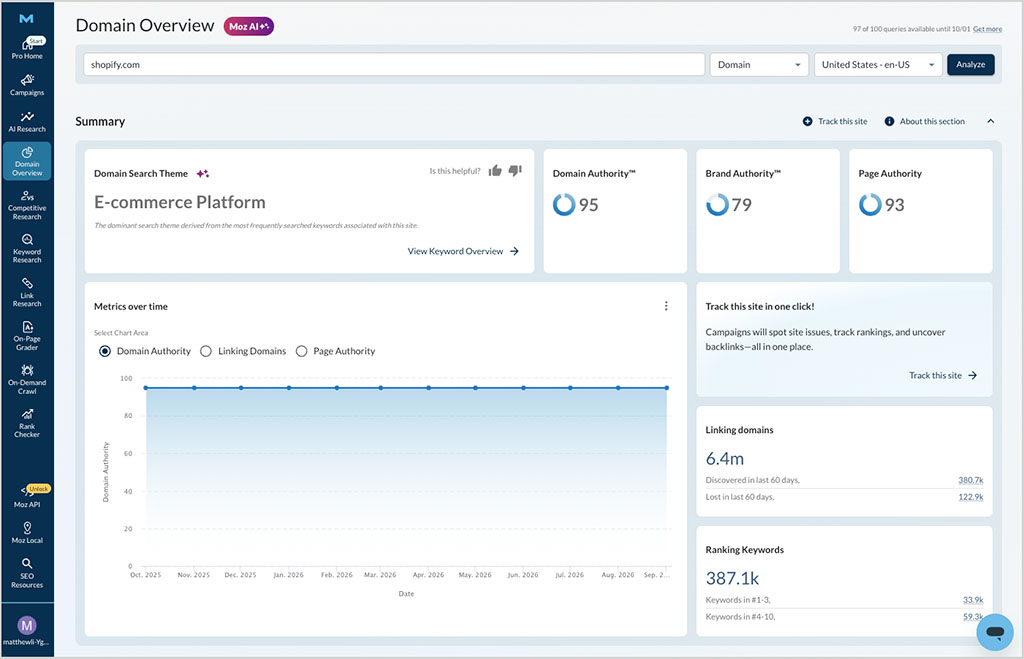Click the thumbs down icon
The height and width of the screenshot is (659, 1024).
[x=515, y=170]
